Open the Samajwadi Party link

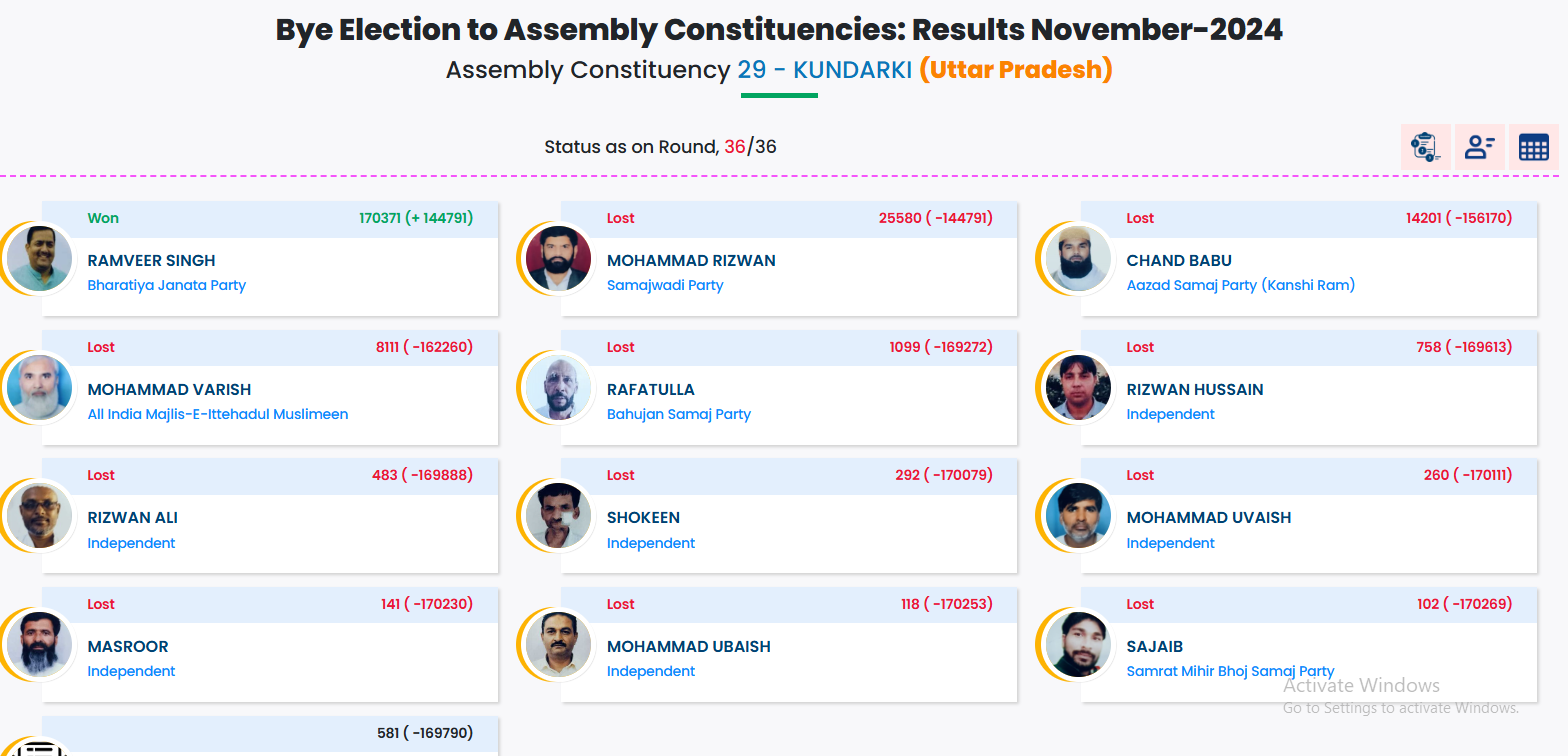pyautogui.click(x=665, y=285)
